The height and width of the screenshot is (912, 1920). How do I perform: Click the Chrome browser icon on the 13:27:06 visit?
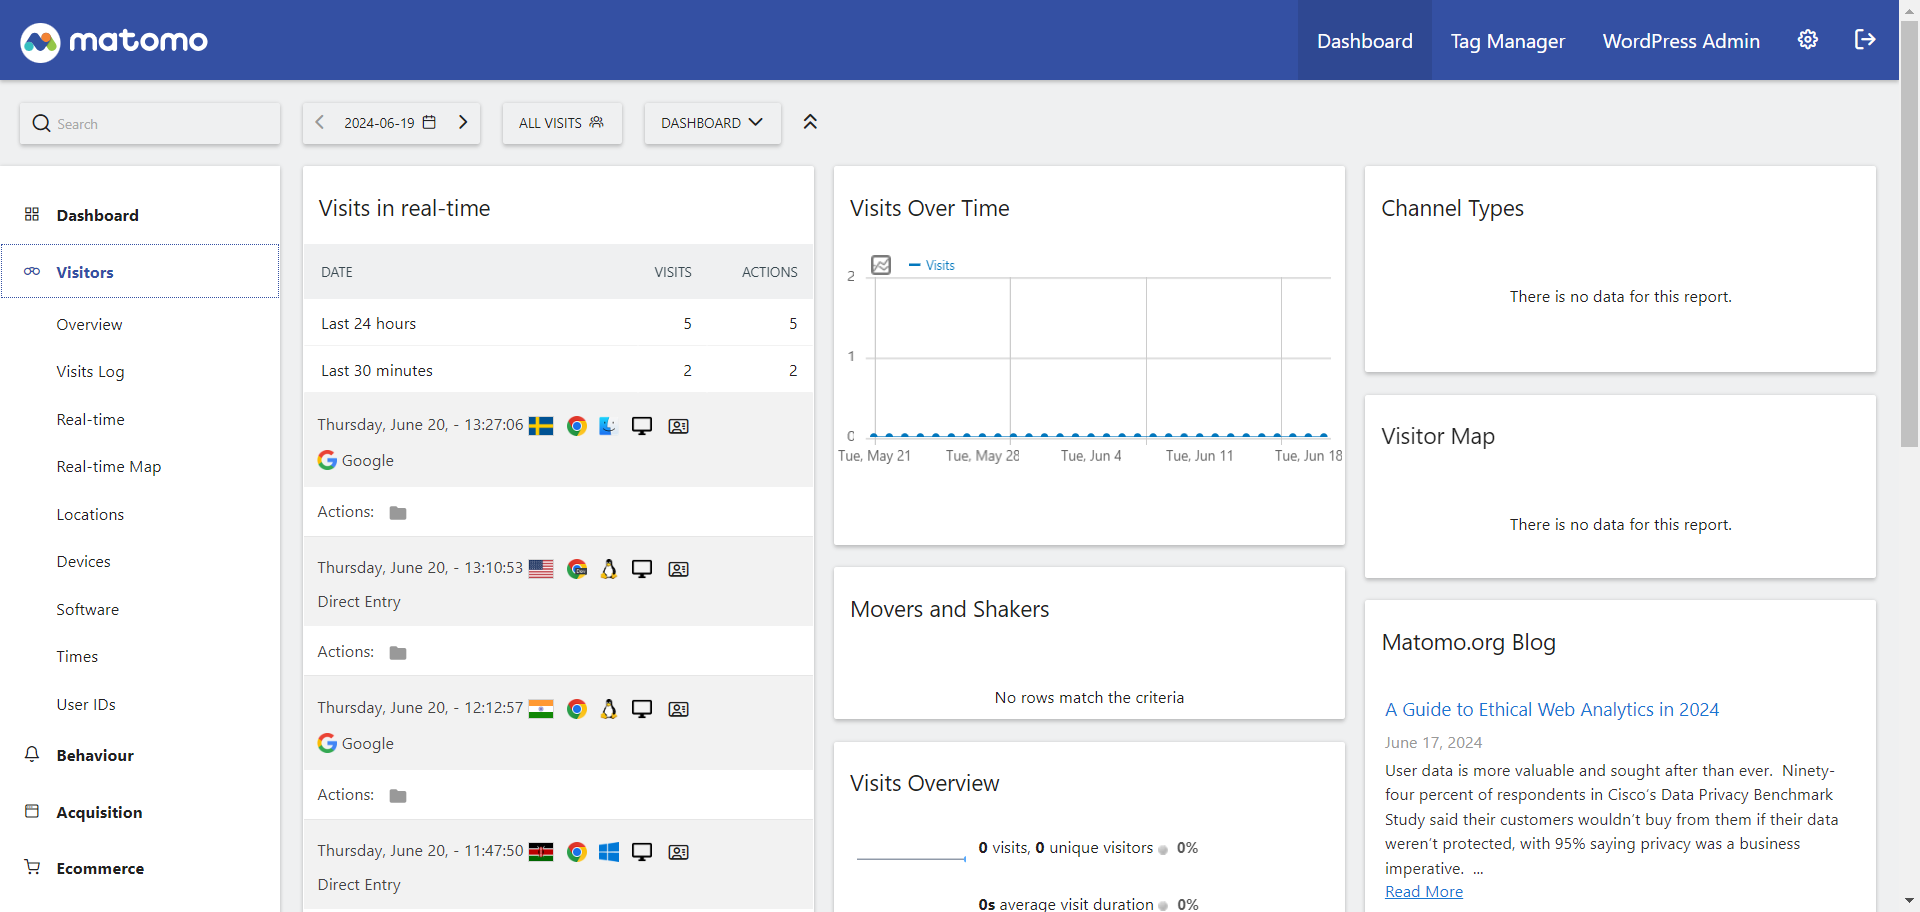click(577, 425)
